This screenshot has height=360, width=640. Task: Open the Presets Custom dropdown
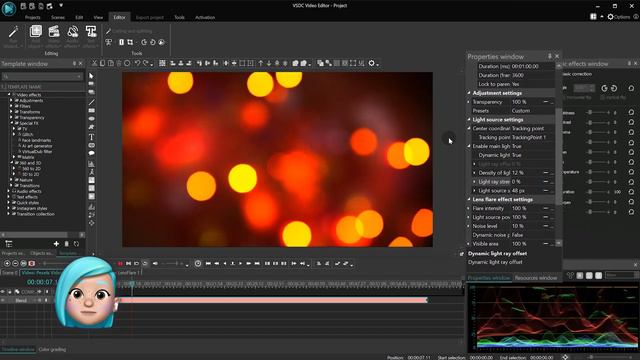click(533, 111)
